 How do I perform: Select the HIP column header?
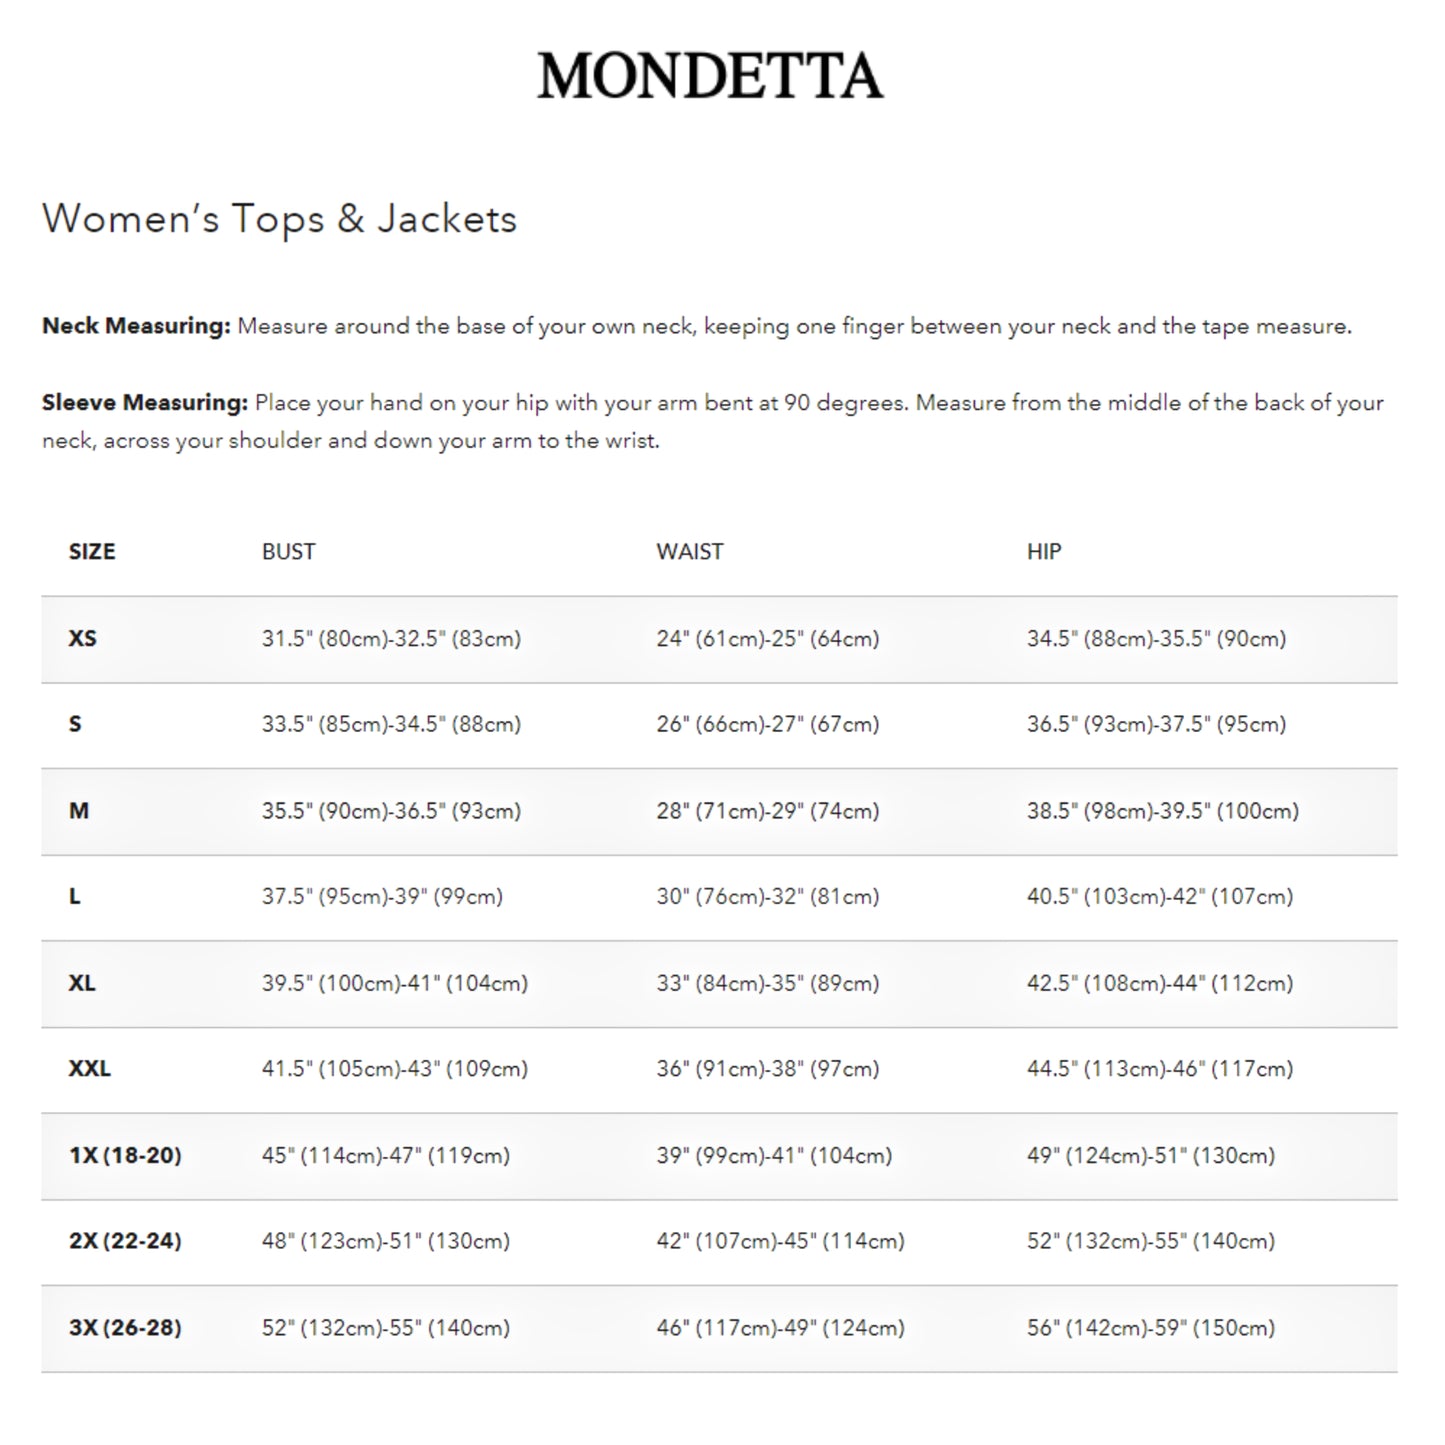[x=1043, y=552]
